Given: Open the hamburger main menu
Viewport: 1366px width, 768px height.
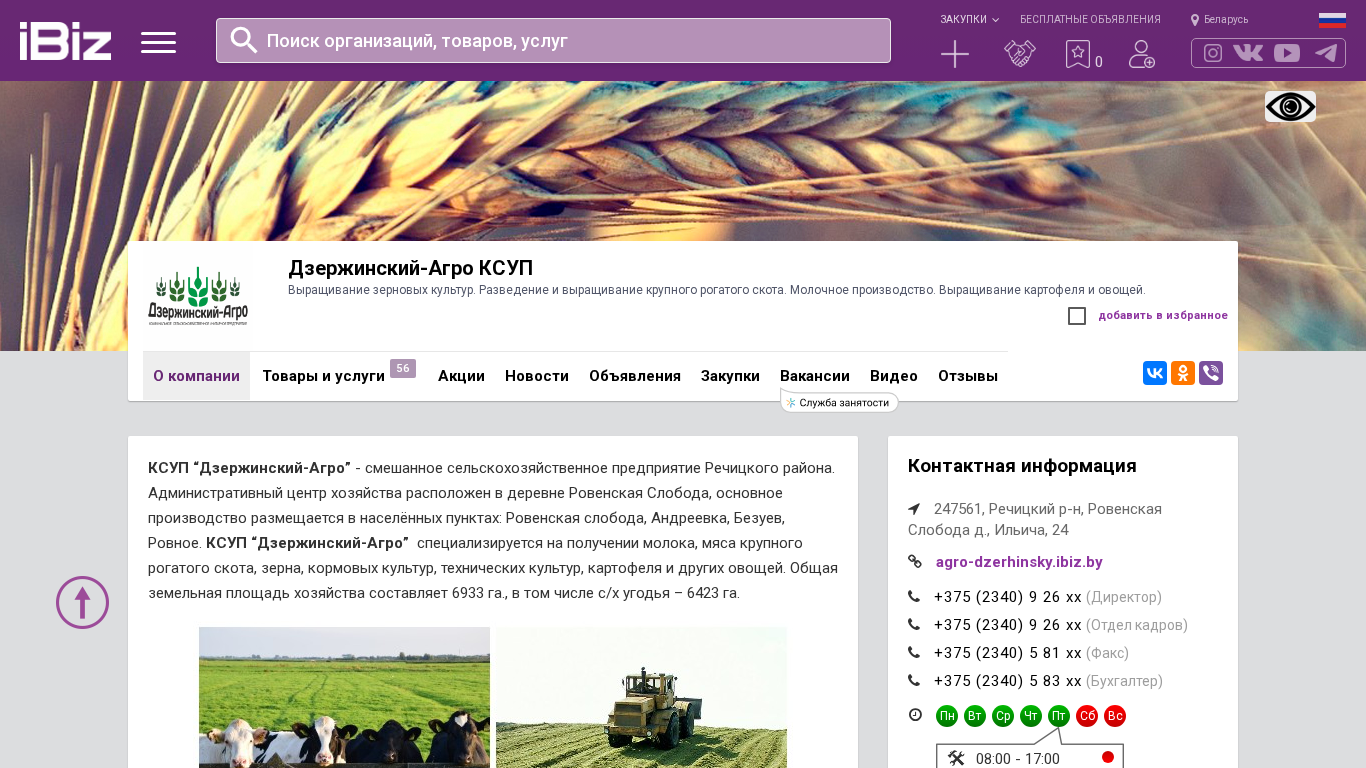Looking at the screenshot, I should coord(158,42).
